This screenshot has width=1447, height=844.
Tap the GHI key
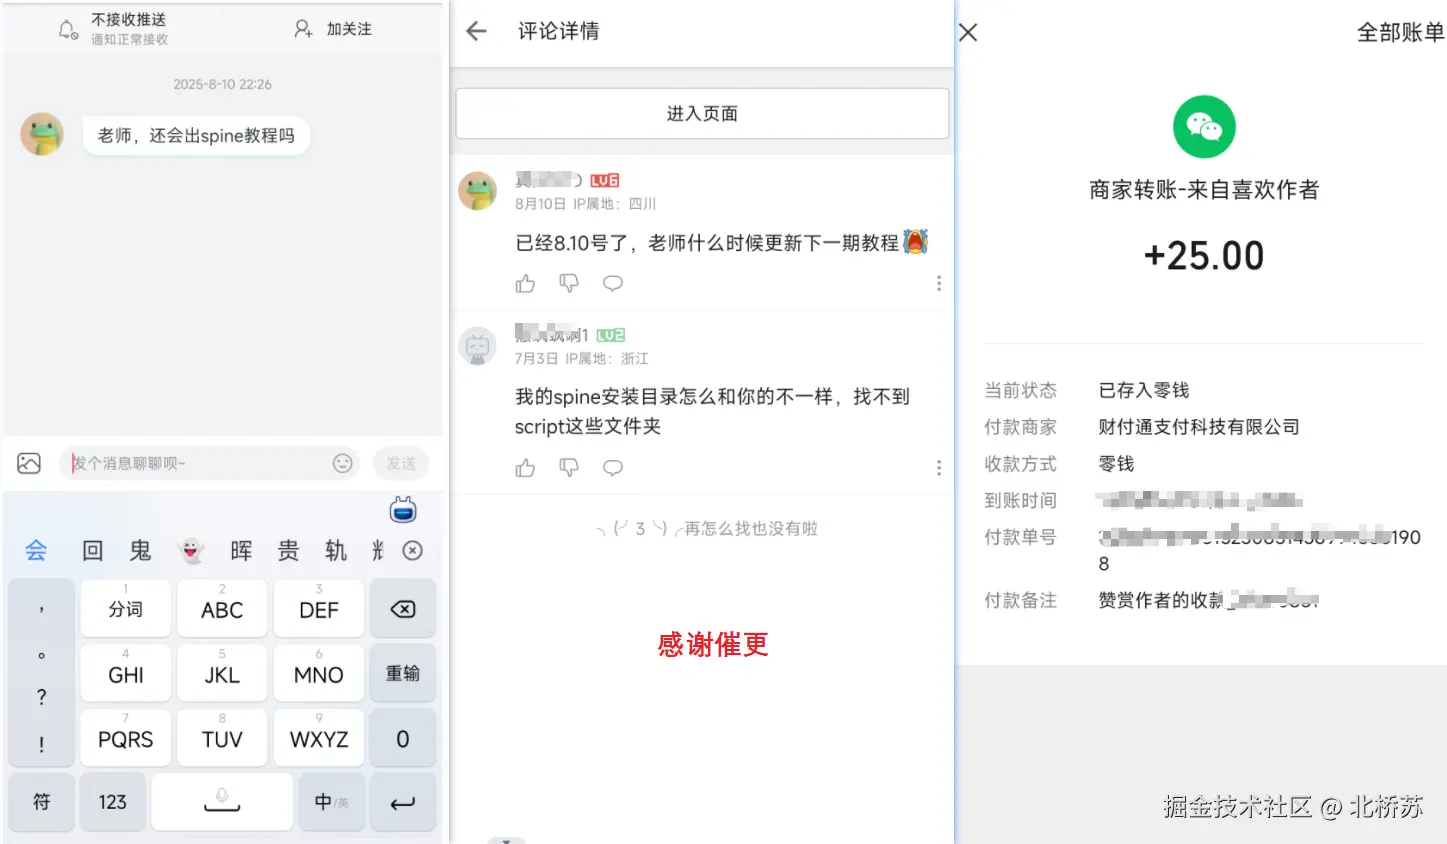pyautogui.click(x=125, y=673)
